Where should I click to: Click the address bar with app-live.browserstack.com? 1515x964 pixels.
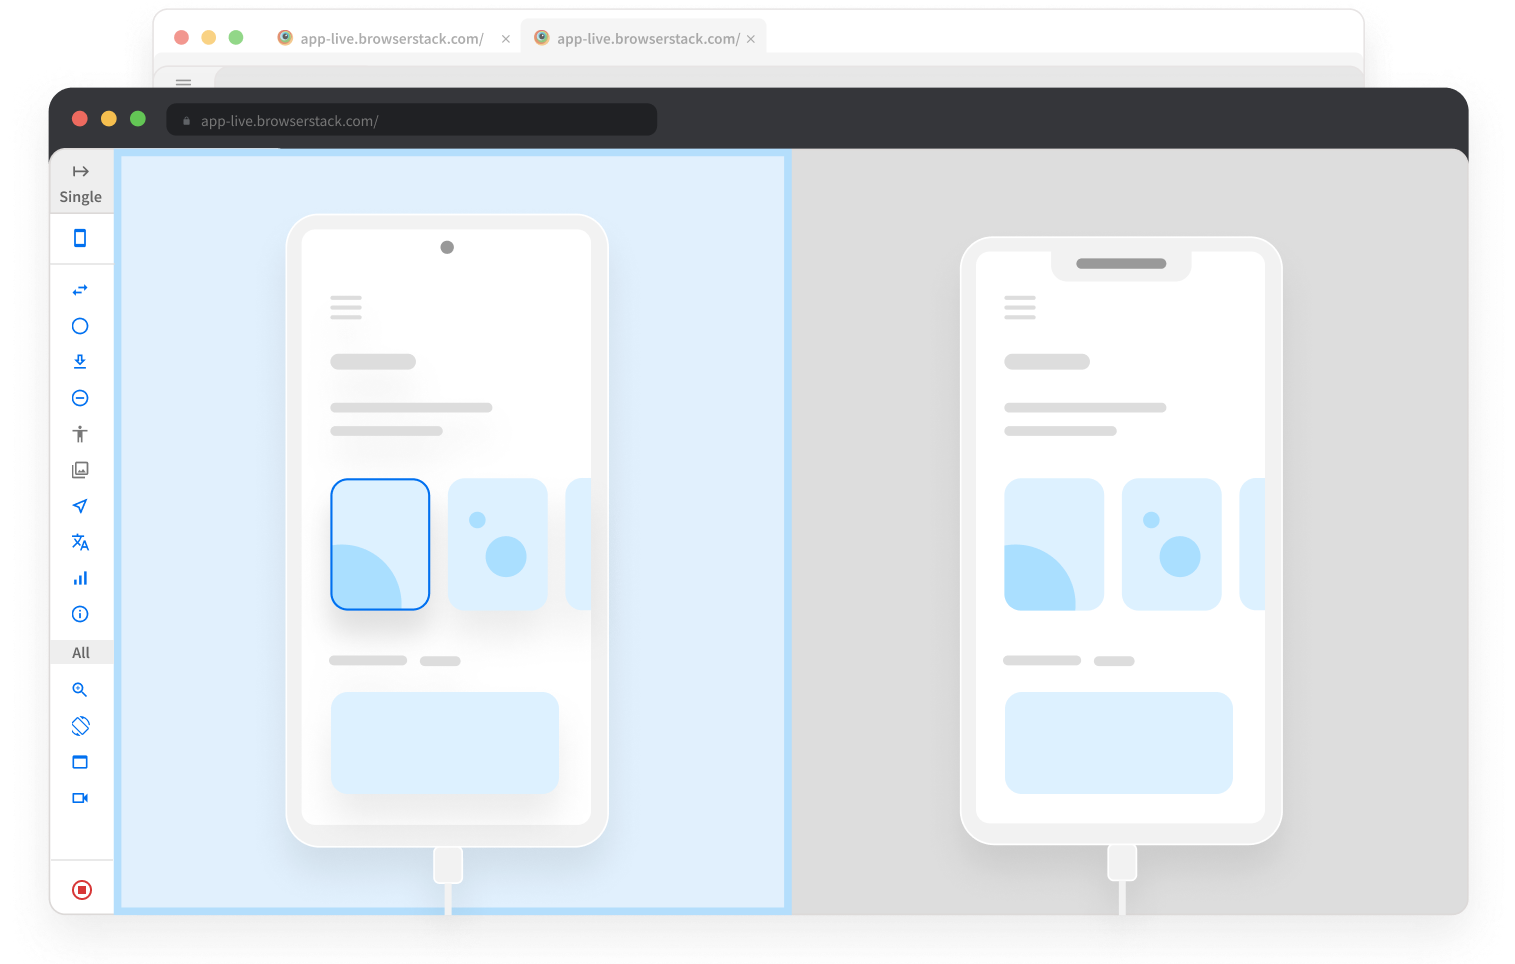click(x=411, y=121)
